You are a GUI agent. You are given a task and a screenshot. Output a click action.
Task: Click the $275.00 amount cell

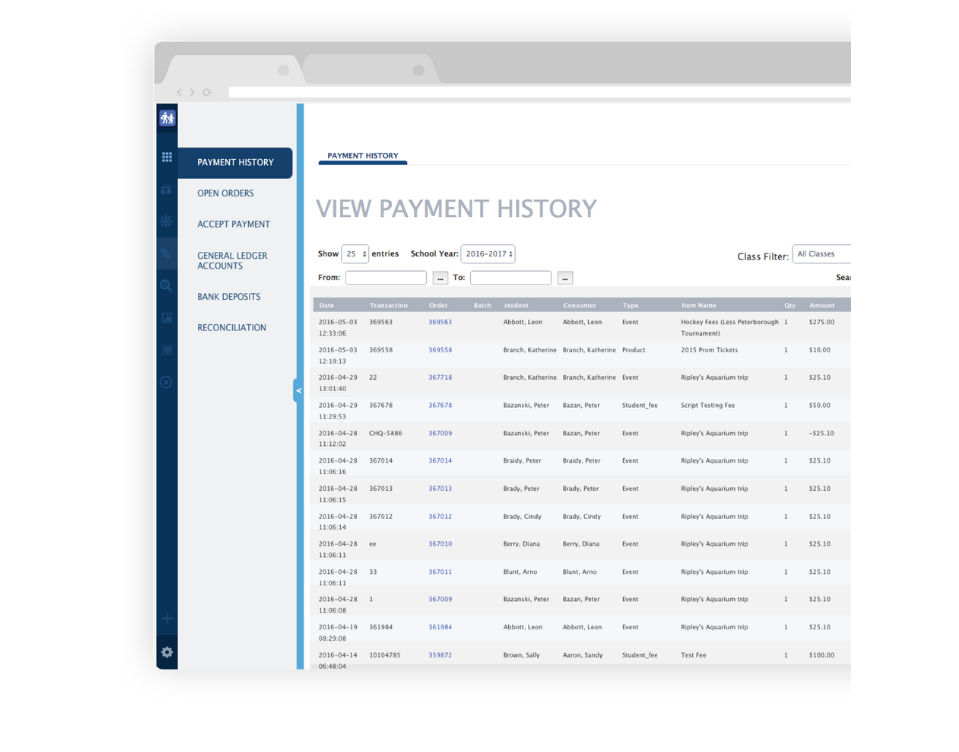821,322
